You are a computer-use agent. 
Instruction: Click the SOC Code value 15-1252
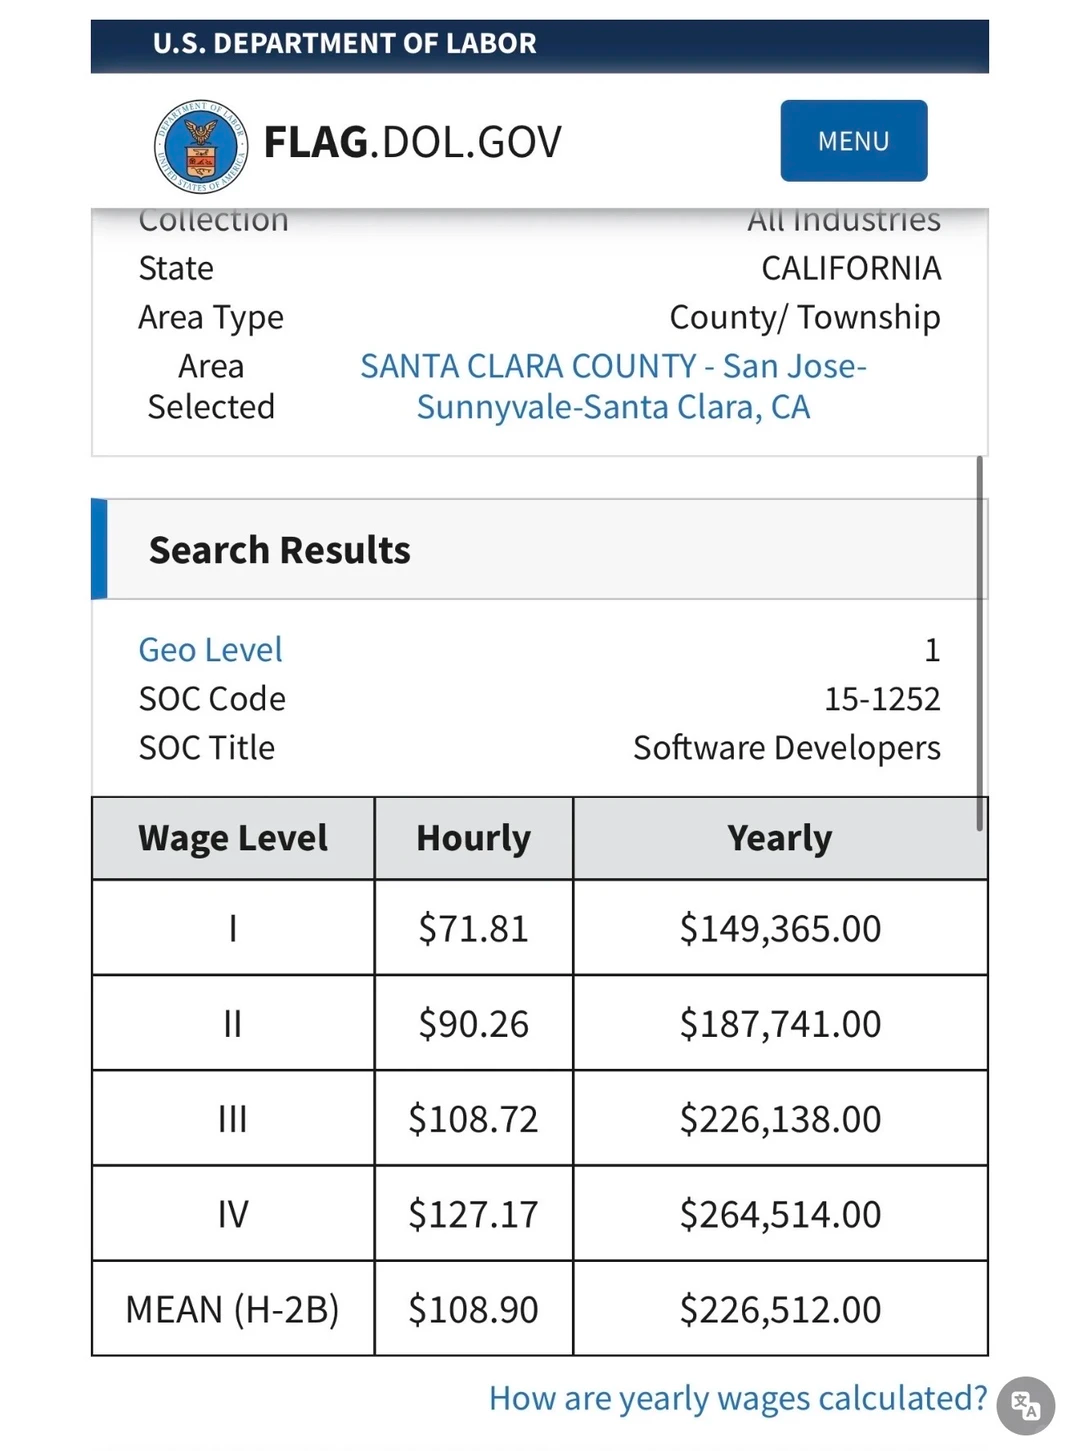click(882, 699)
